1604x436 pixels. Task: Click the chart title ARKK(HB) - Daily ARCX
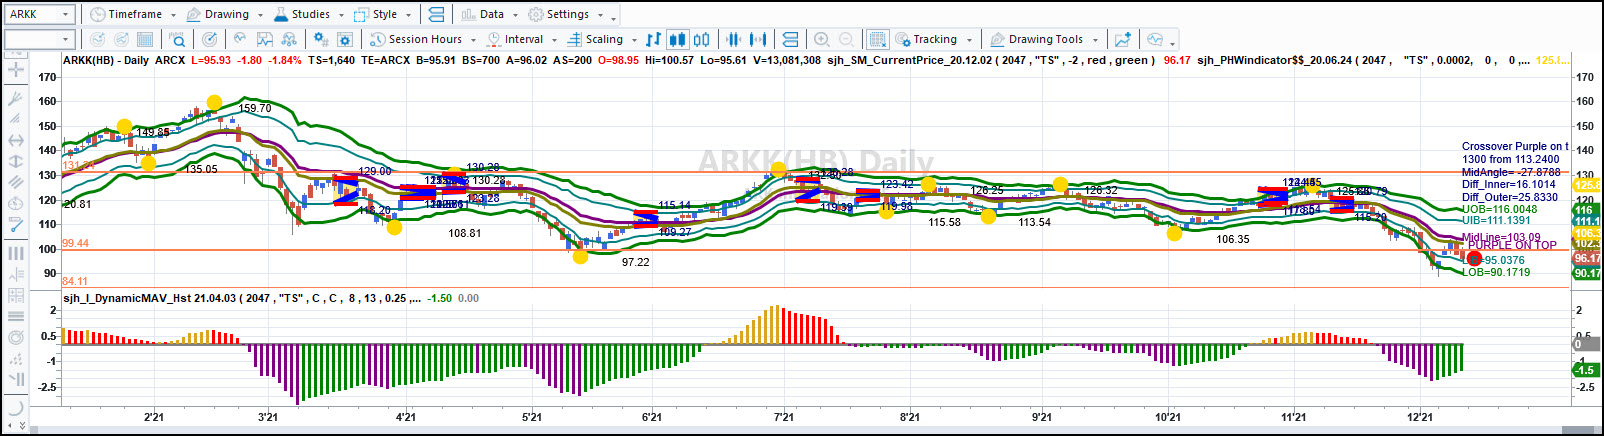click(124, 60)
